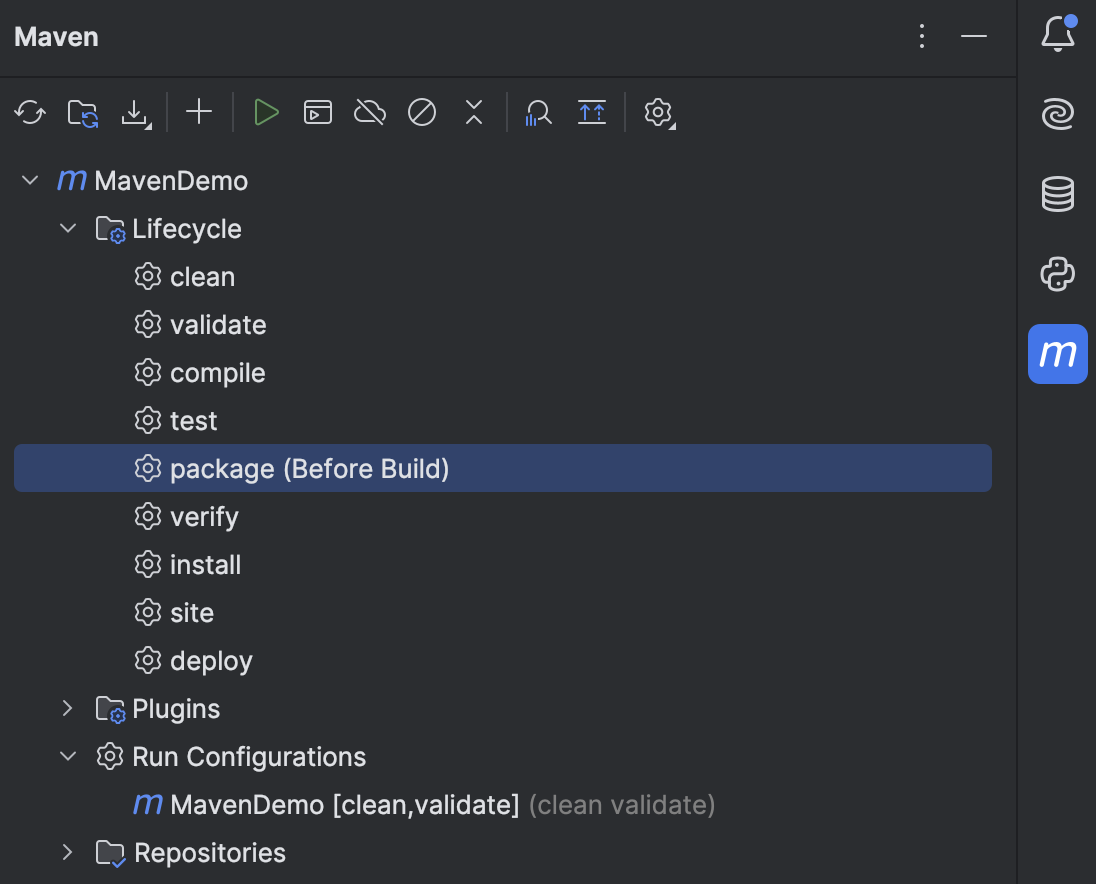The width and height of the screenshot is (1096, 884).
Task: Expand all tree nodes via toolbar icon
Action: coord(591,112)
